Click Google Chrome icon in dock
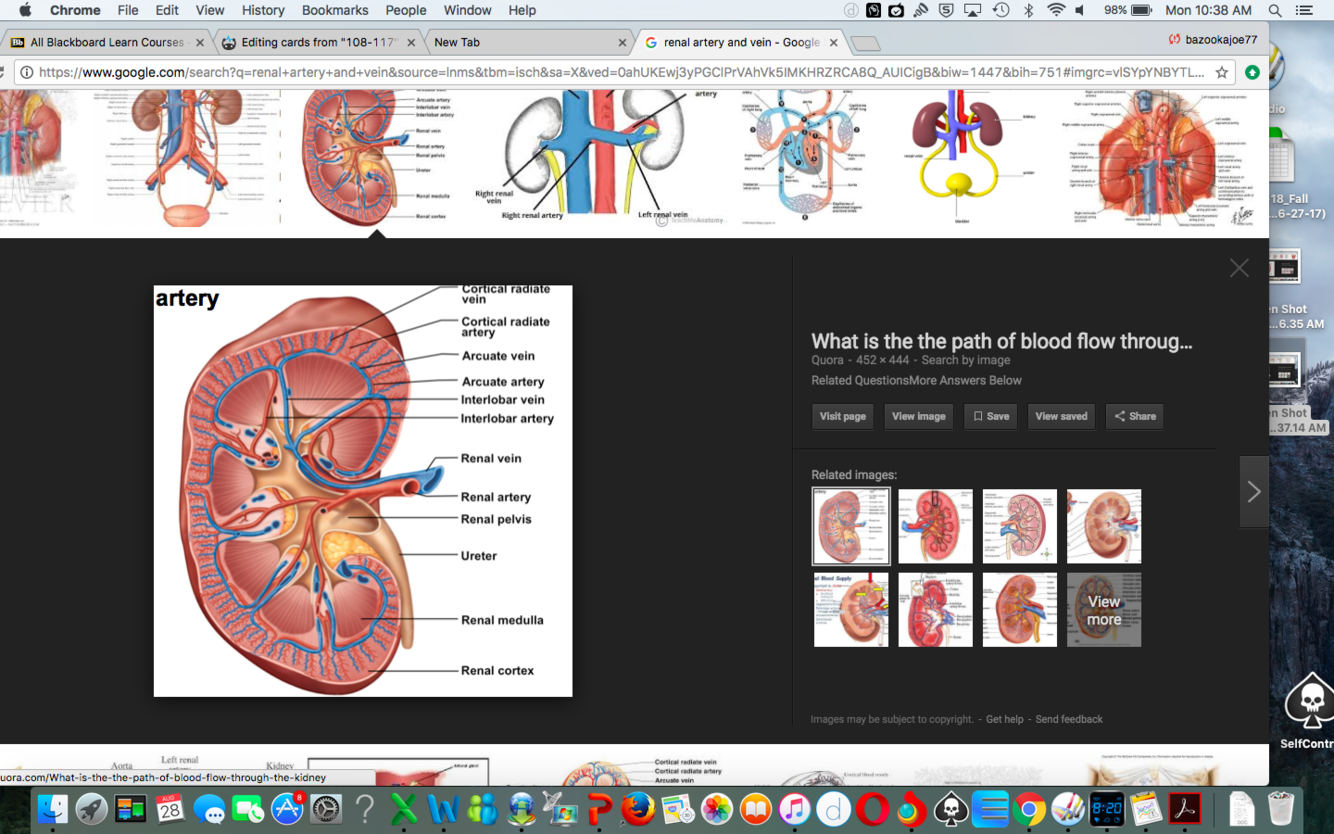Screen dimensions: 1334x834 pyautogui.click(x=1029, y=808)
